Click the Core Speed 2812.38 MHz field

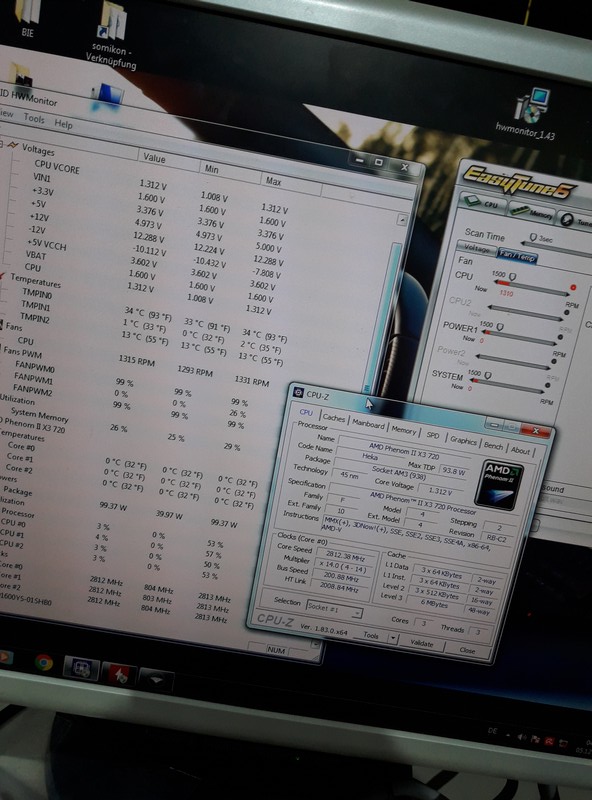point(345,555)
